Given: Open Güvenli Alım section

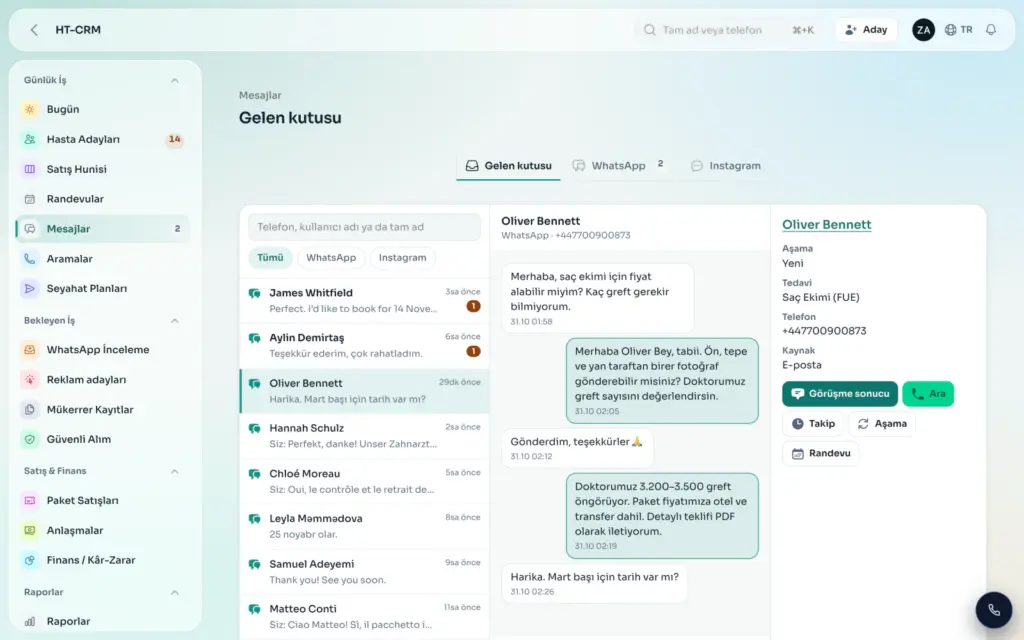Looking at the screenshot, I should 103,439.
